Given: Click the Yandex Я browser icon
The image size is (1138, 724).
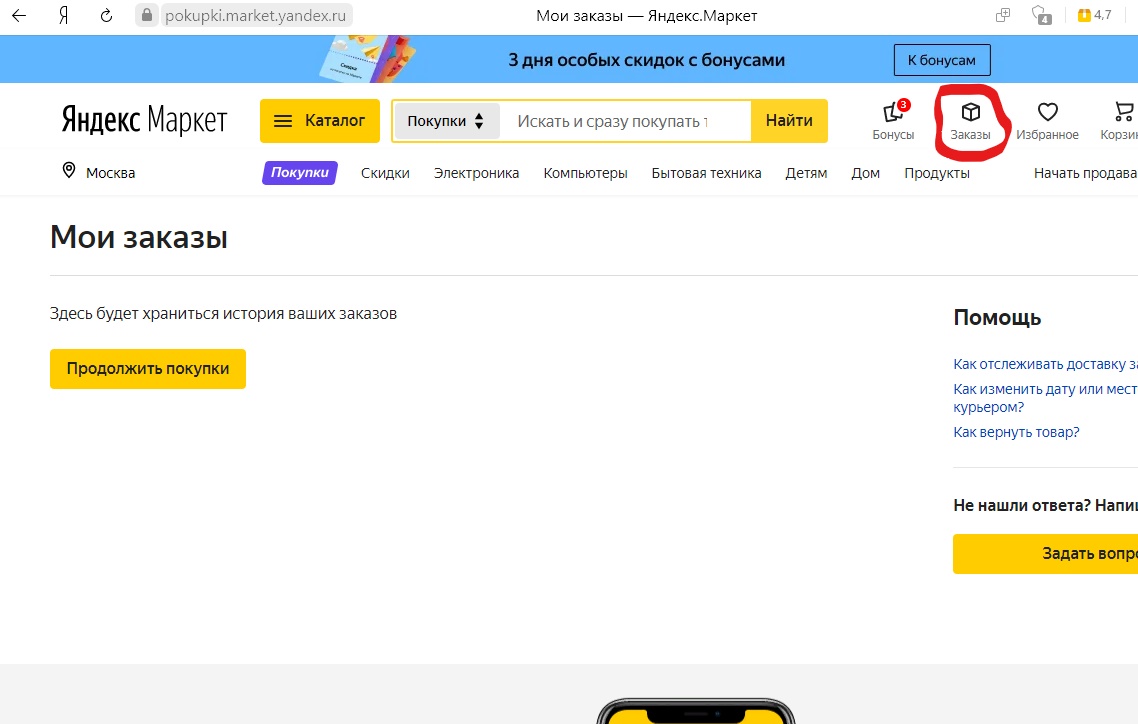Looking at the screenshot, I should coord(63,16).
